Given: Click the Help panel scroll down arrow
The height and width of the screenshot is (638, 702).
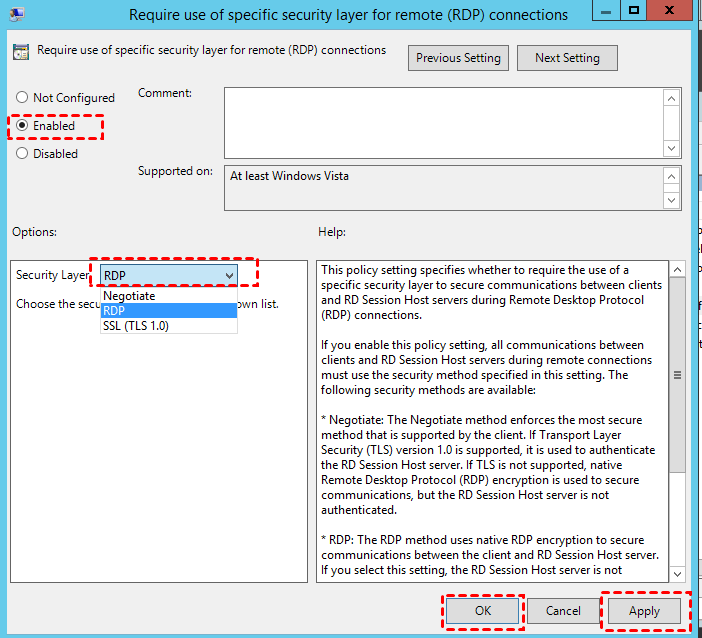Looking at the screenshot, I should 677,573.
